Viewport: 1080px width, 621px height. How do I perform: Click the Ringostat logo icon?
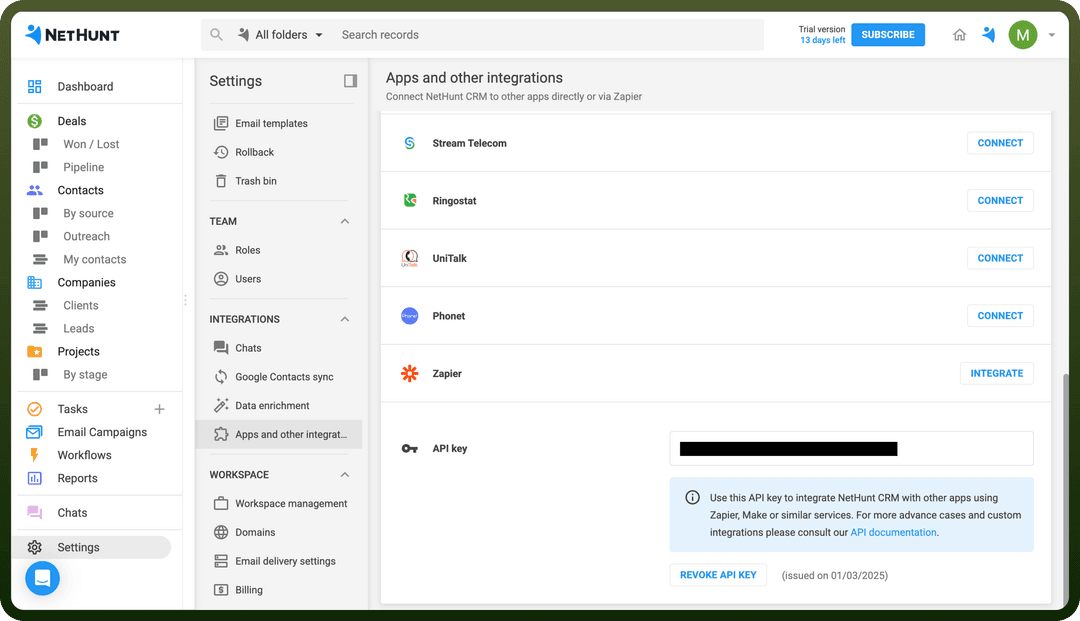(410, 200)
